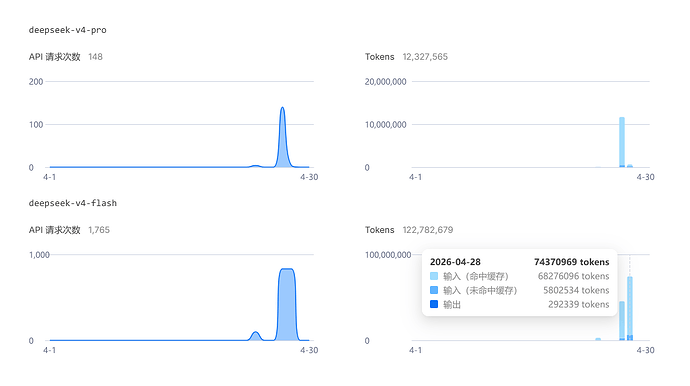
Task: Click the 100 axis label on pro requests chart
Action: [36, 125]
